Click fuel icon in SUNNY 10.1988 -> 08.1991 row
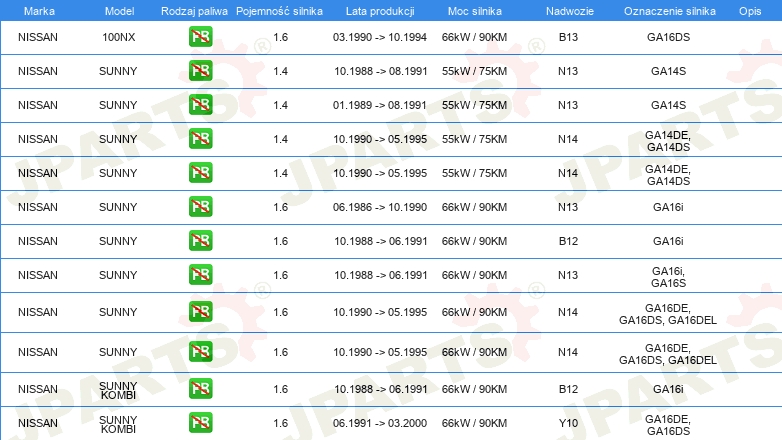 click(x=200, y=71)
